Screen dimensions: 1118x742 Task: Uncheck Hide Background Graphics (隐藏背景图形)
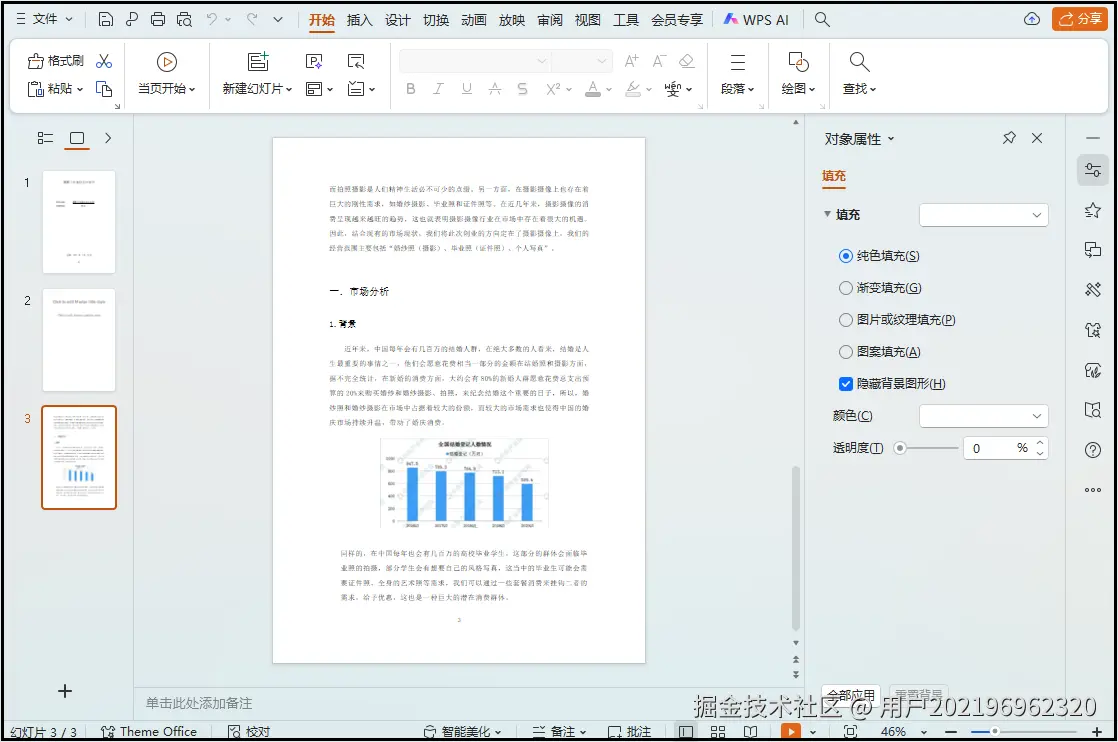coord(846,384)
